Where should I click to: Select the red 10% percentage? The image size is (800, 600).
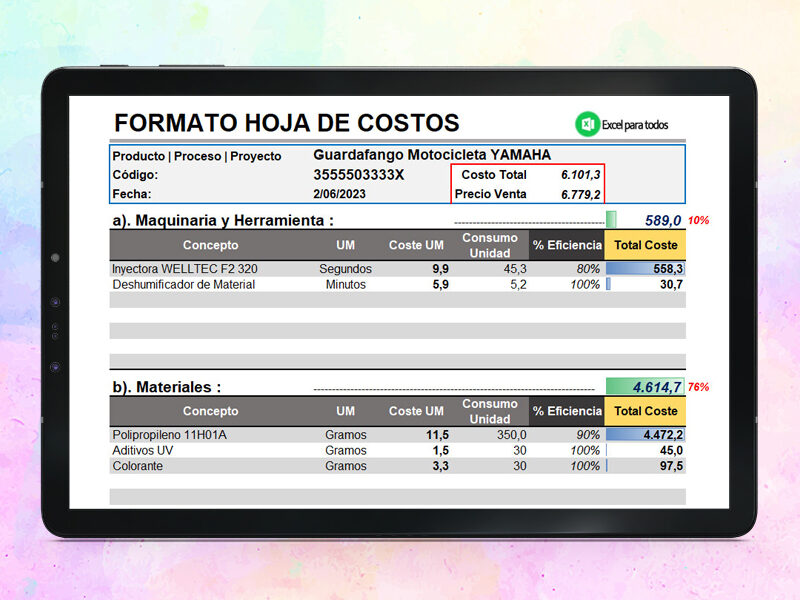[698, 220]
